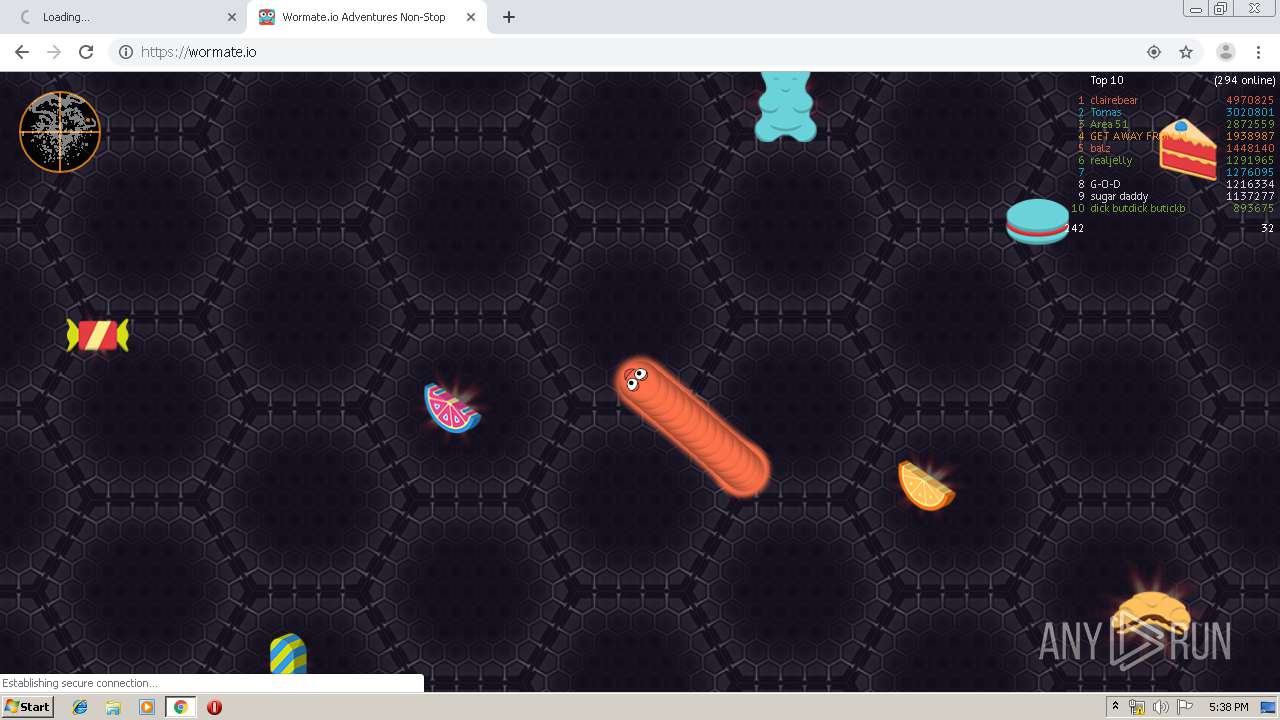Click the location access icon in address bar
Screen dimensions: 1280x720
1154,52
